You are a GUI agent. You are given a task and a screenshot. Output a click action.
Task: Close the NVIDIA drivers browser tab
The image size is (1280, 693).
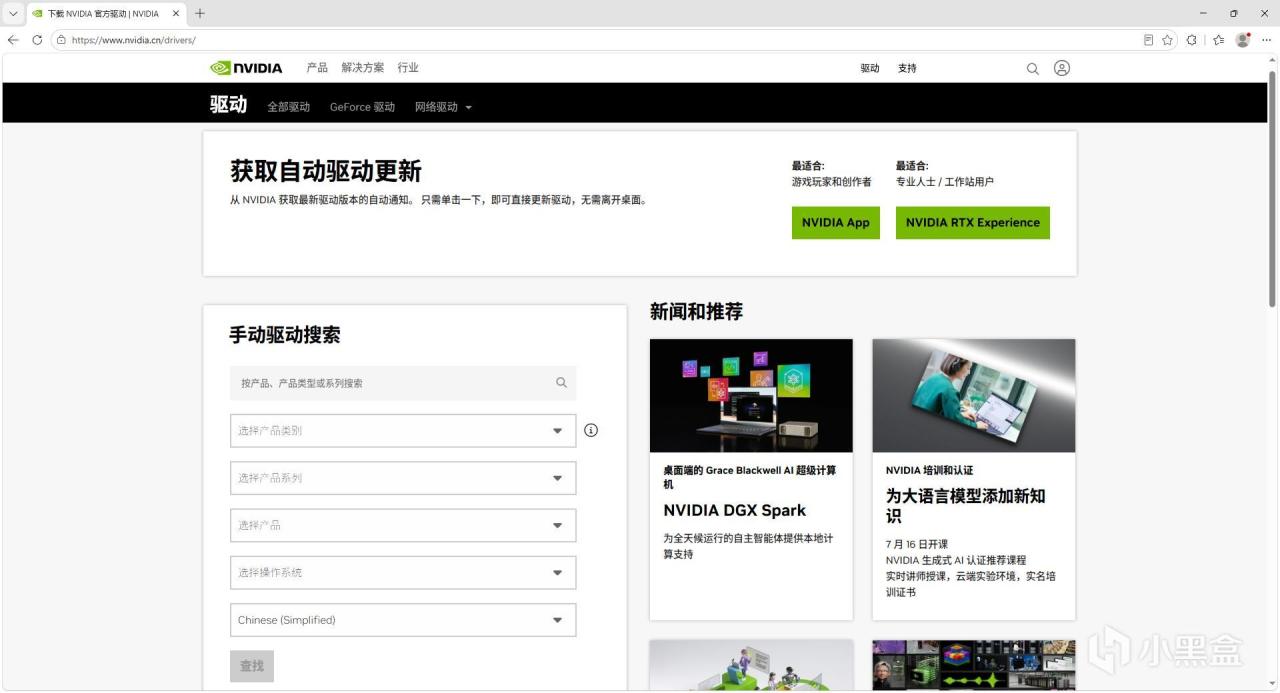point(176,14)
